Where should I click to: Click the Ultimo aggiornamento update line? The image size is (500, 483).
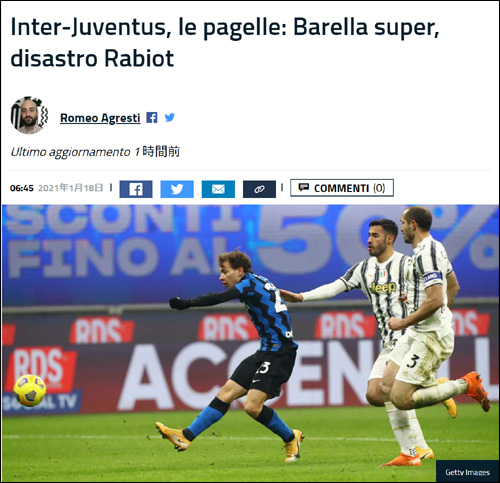coord(95,152)
